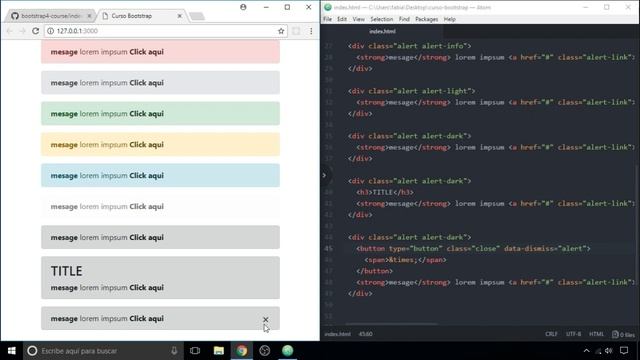Click the cursor position indicator in status bar
This screenshot has height=360, width=640.
(x=365, y=334)
